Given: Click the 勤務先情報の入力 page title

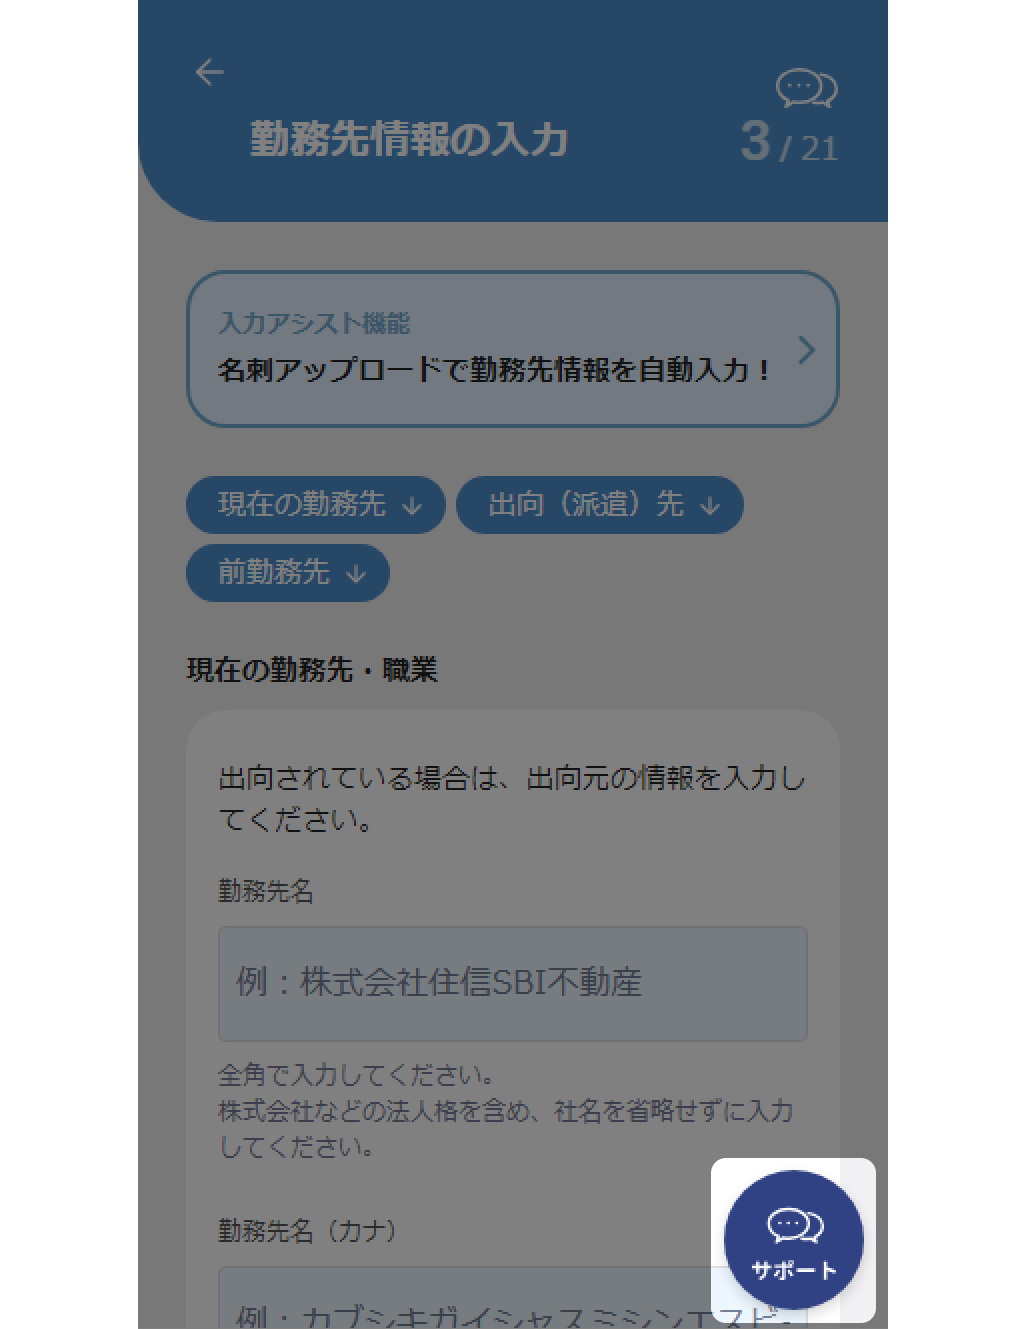Looking at the screenshot, I should click(x=409, y=139).
